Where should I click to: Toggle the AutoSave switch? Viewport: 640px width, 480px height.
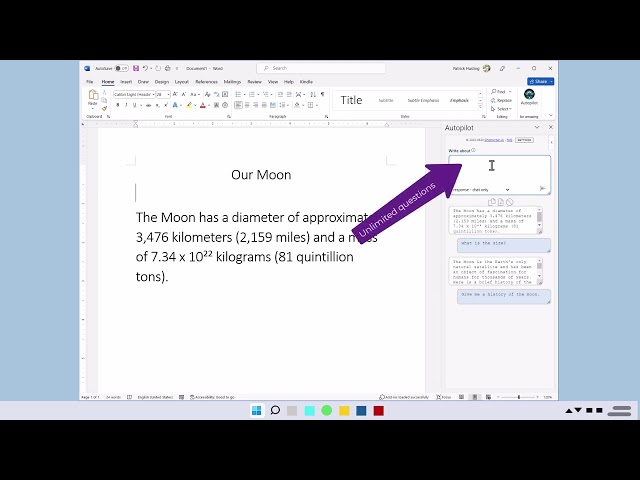coord(121,69)
